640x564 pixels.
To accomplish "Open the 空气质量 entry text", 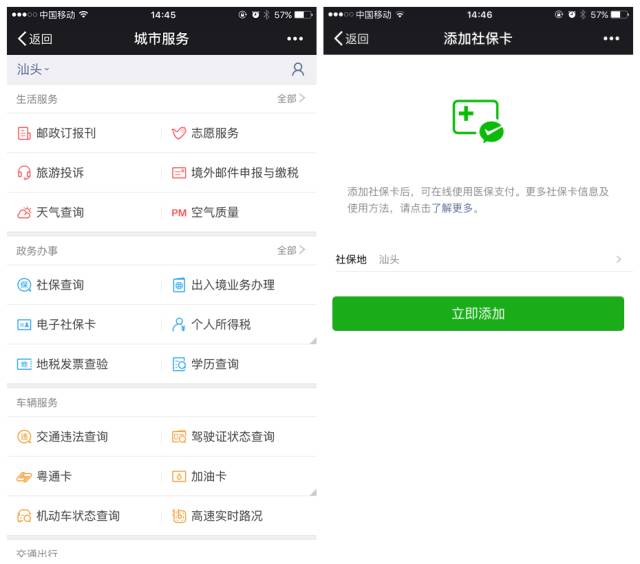I will [215, 212].
